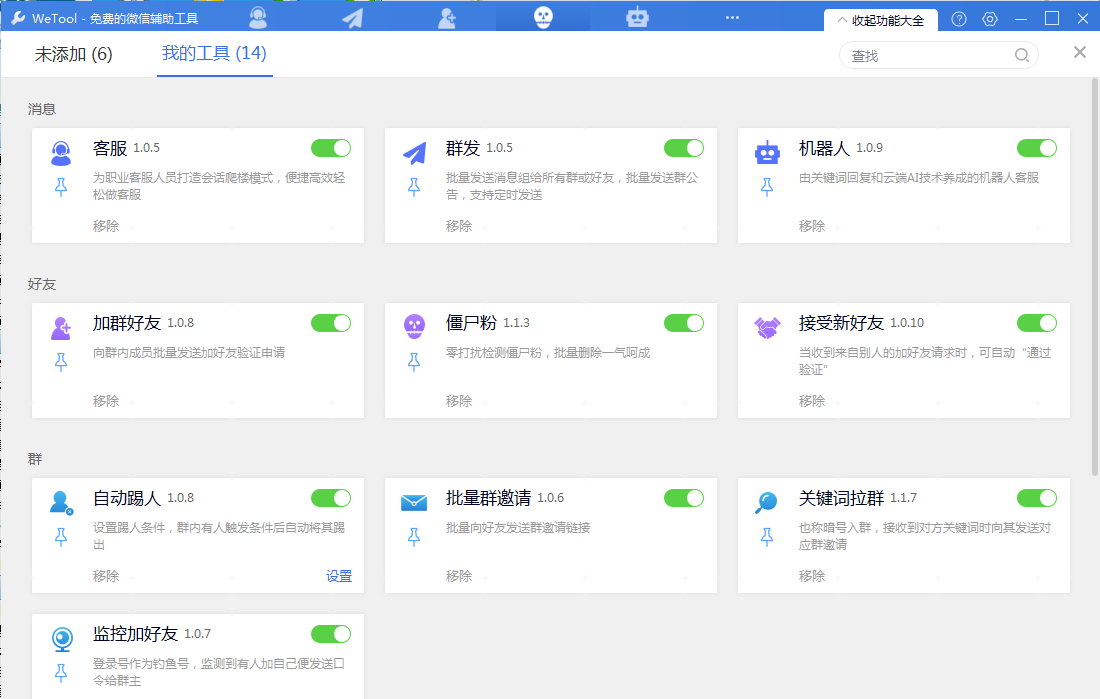Click the 僵尸粉 title text
This screenshot has height=699, width=1100.
471,323
